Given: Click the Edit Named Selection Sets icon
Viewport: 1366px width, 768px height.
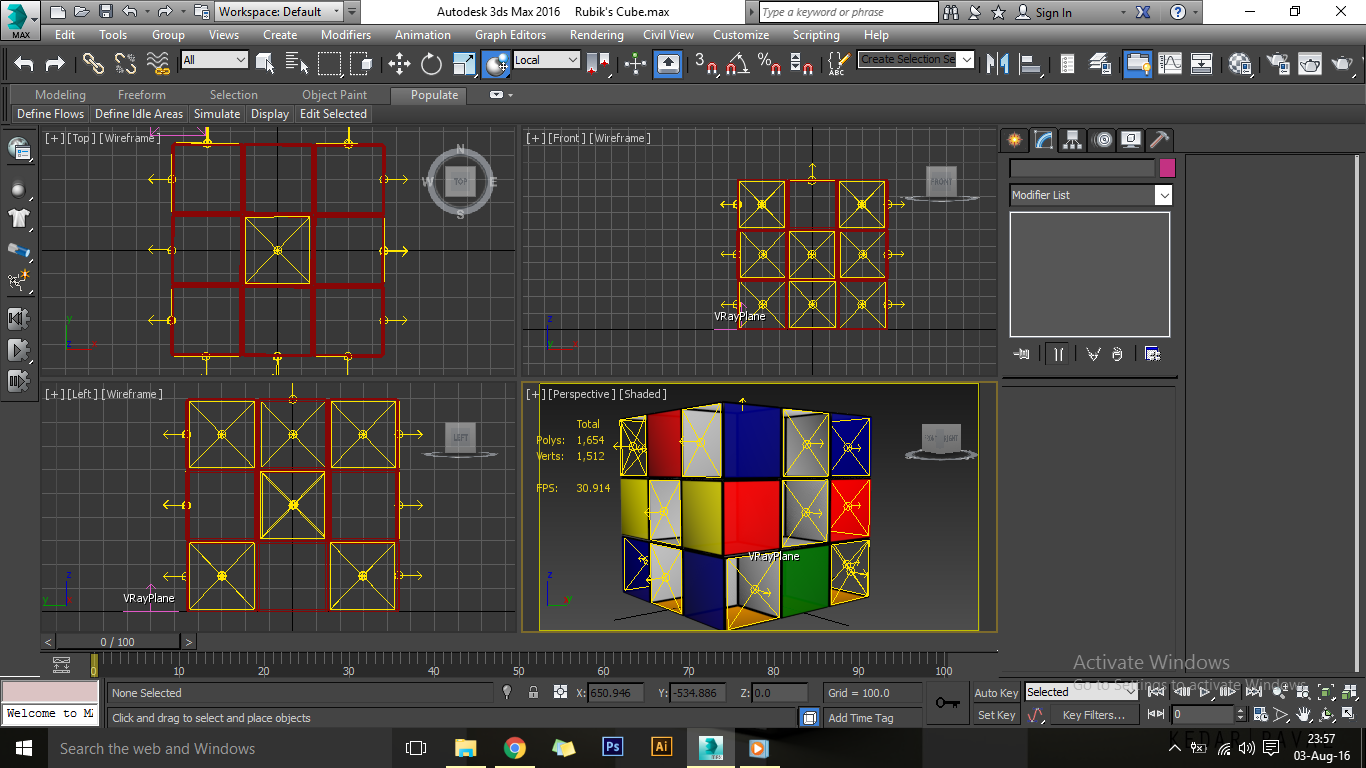Looking at the screenshot, I should (838, 64).
